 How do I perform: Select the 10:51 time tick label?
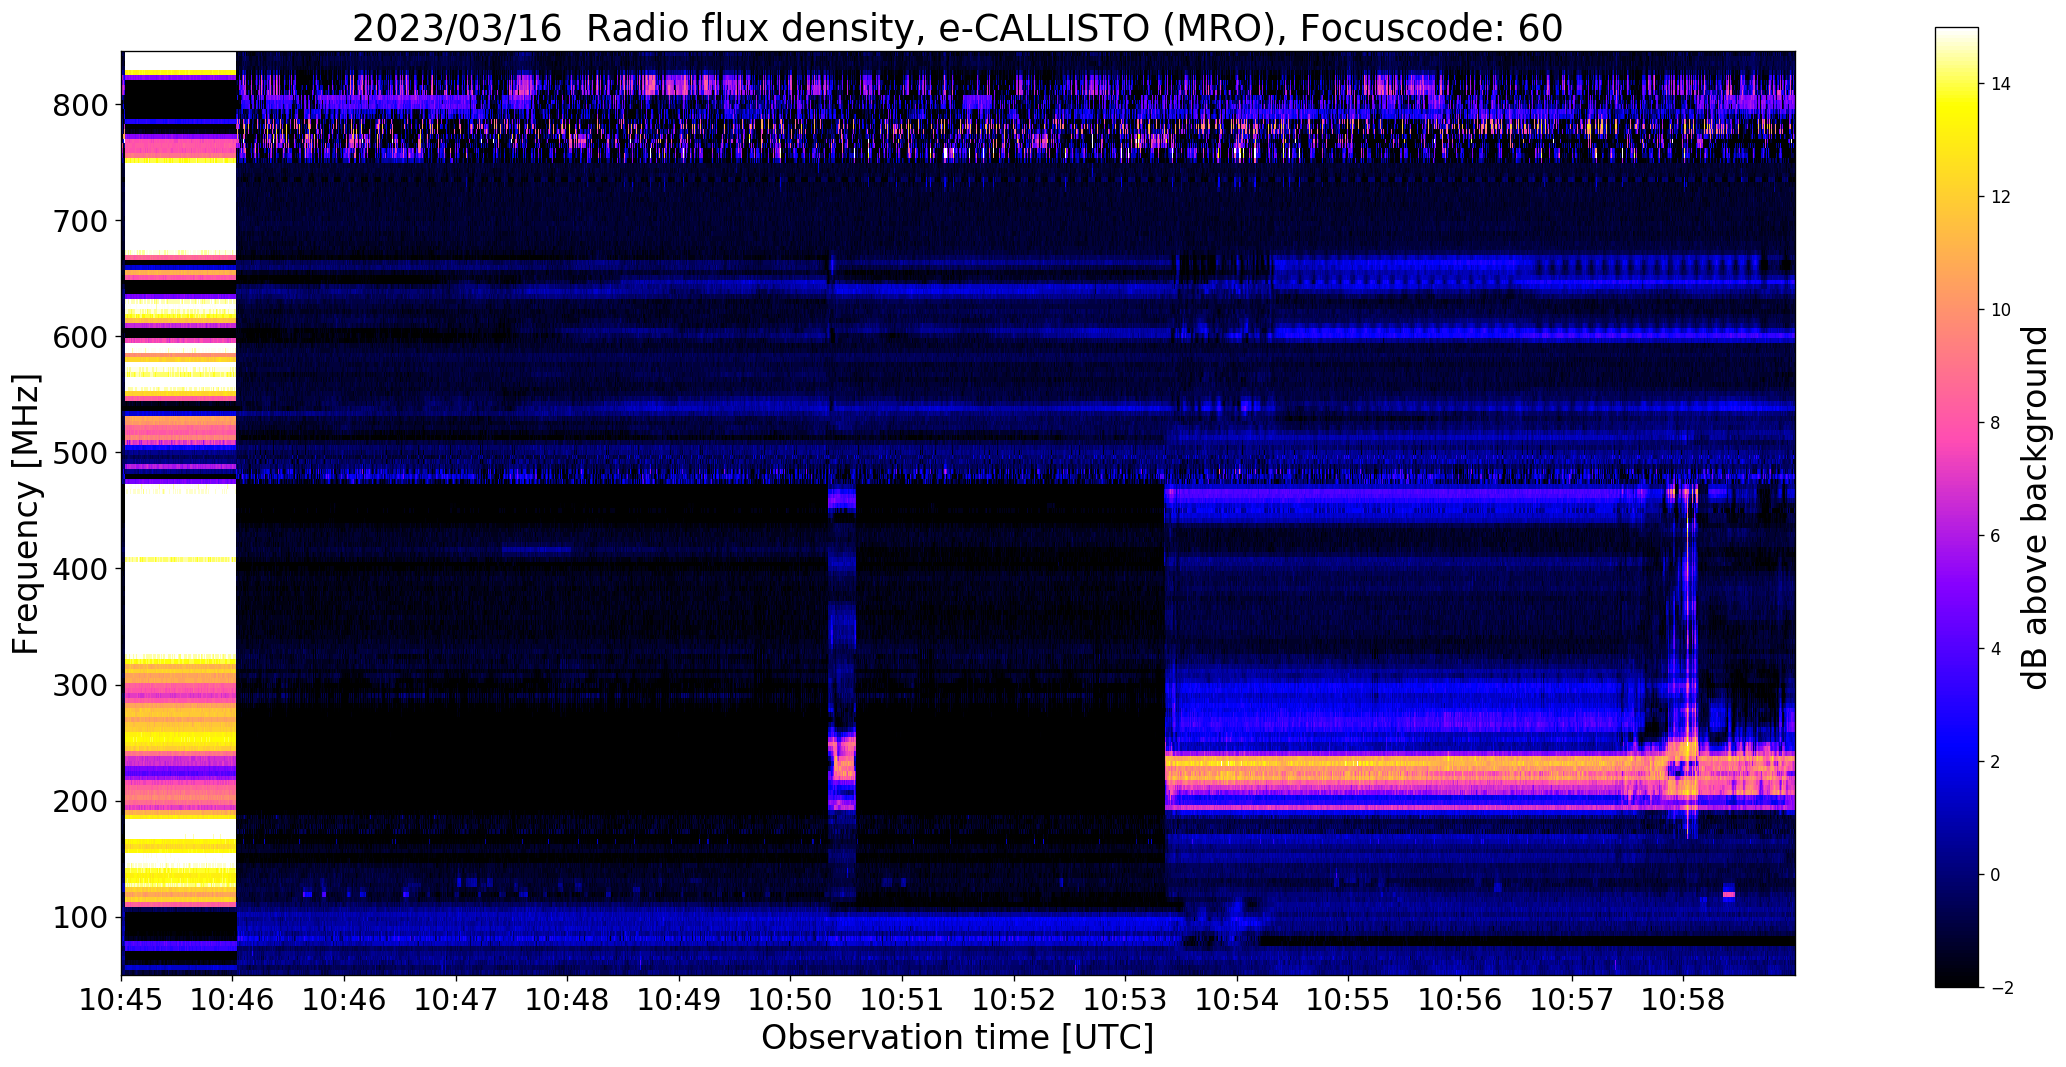pyautogui.click(x=903, y=1000)
